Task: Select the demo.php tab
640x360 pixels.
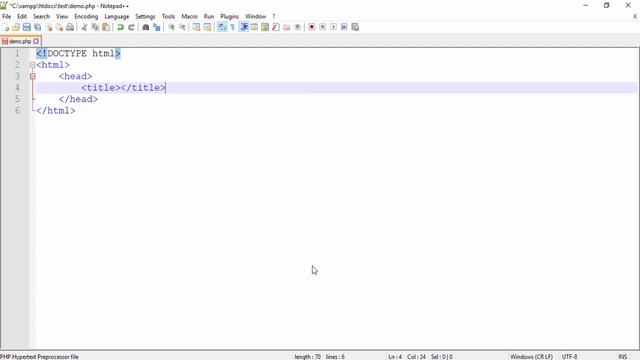Action: (19, 41)
